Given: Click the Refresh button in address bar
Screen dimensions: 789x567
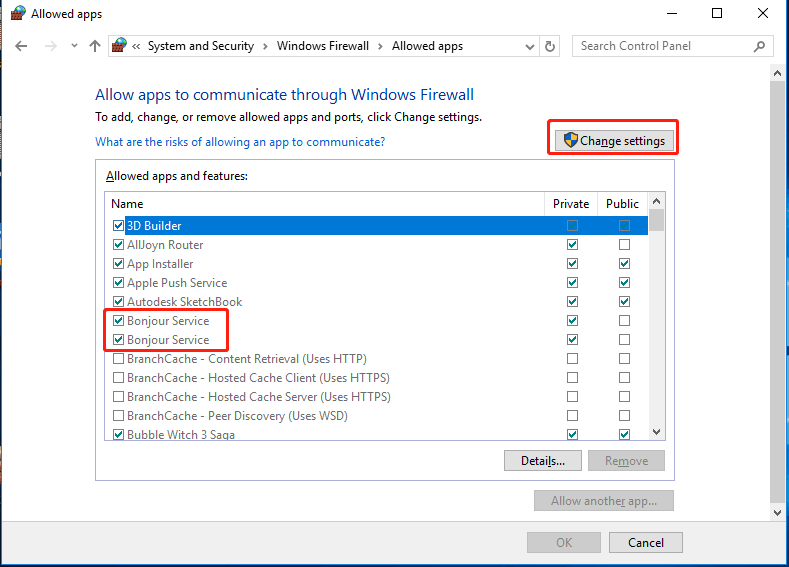Looking at the screenshot, I should point(550,46).
